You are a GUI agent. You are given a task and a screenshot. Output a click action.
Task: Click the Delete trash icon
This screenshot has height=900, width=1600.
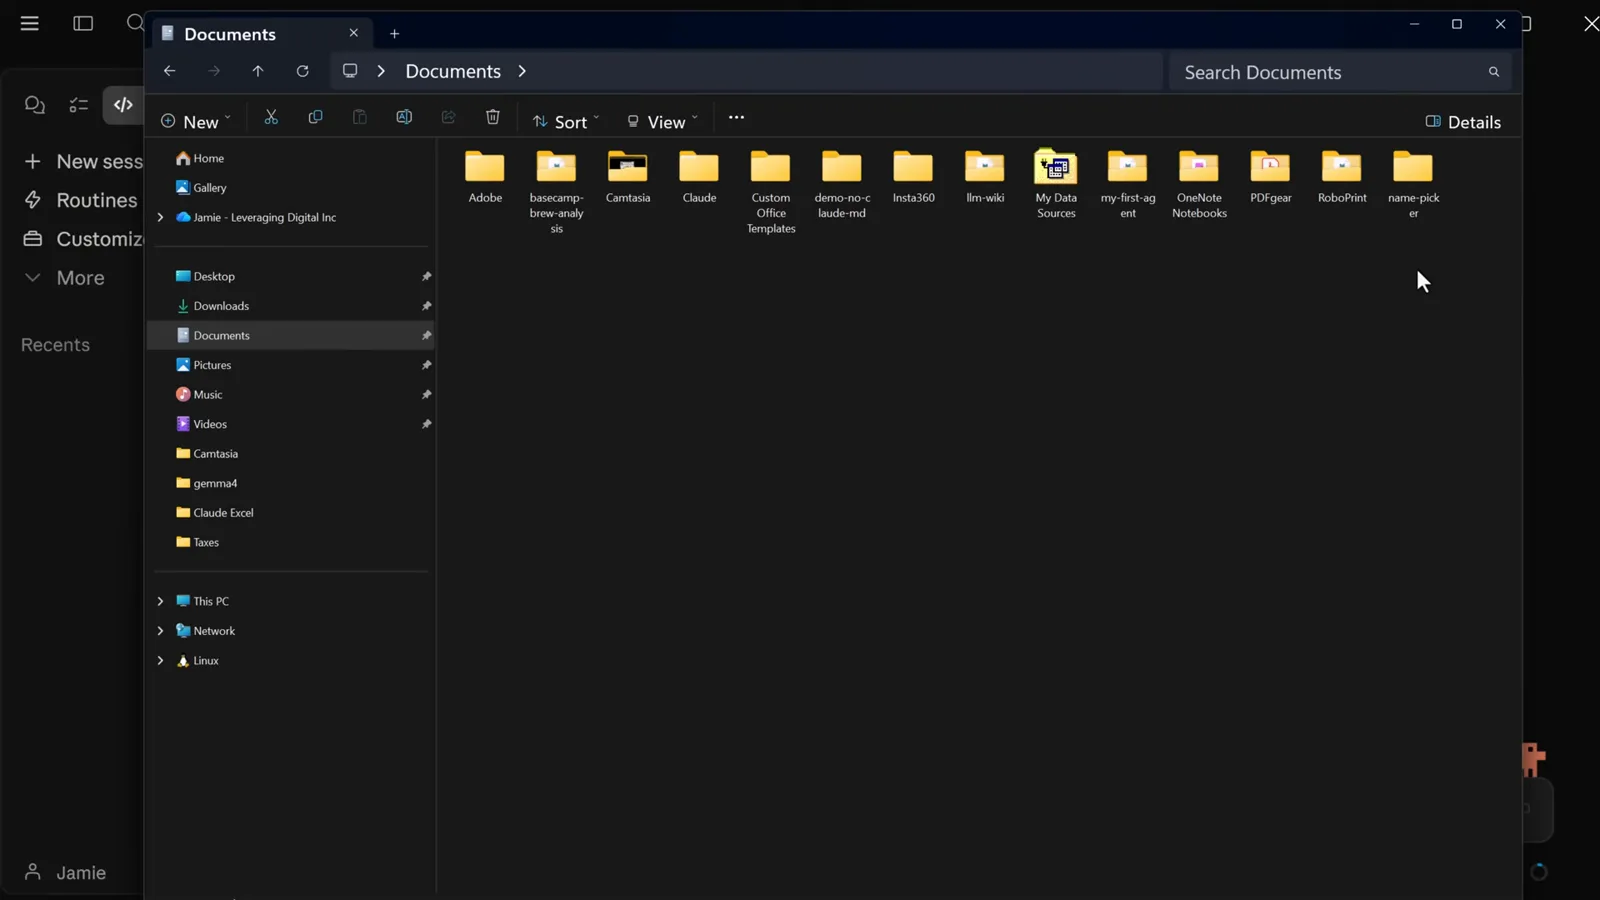click(x=492, y=117)
